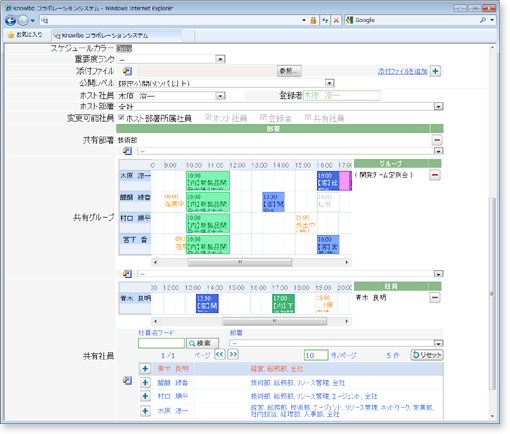Toggle the disabled 共有社員 checkbox
Screen dimensions: 510x434
pyautogui.click(x=308, y=117)
